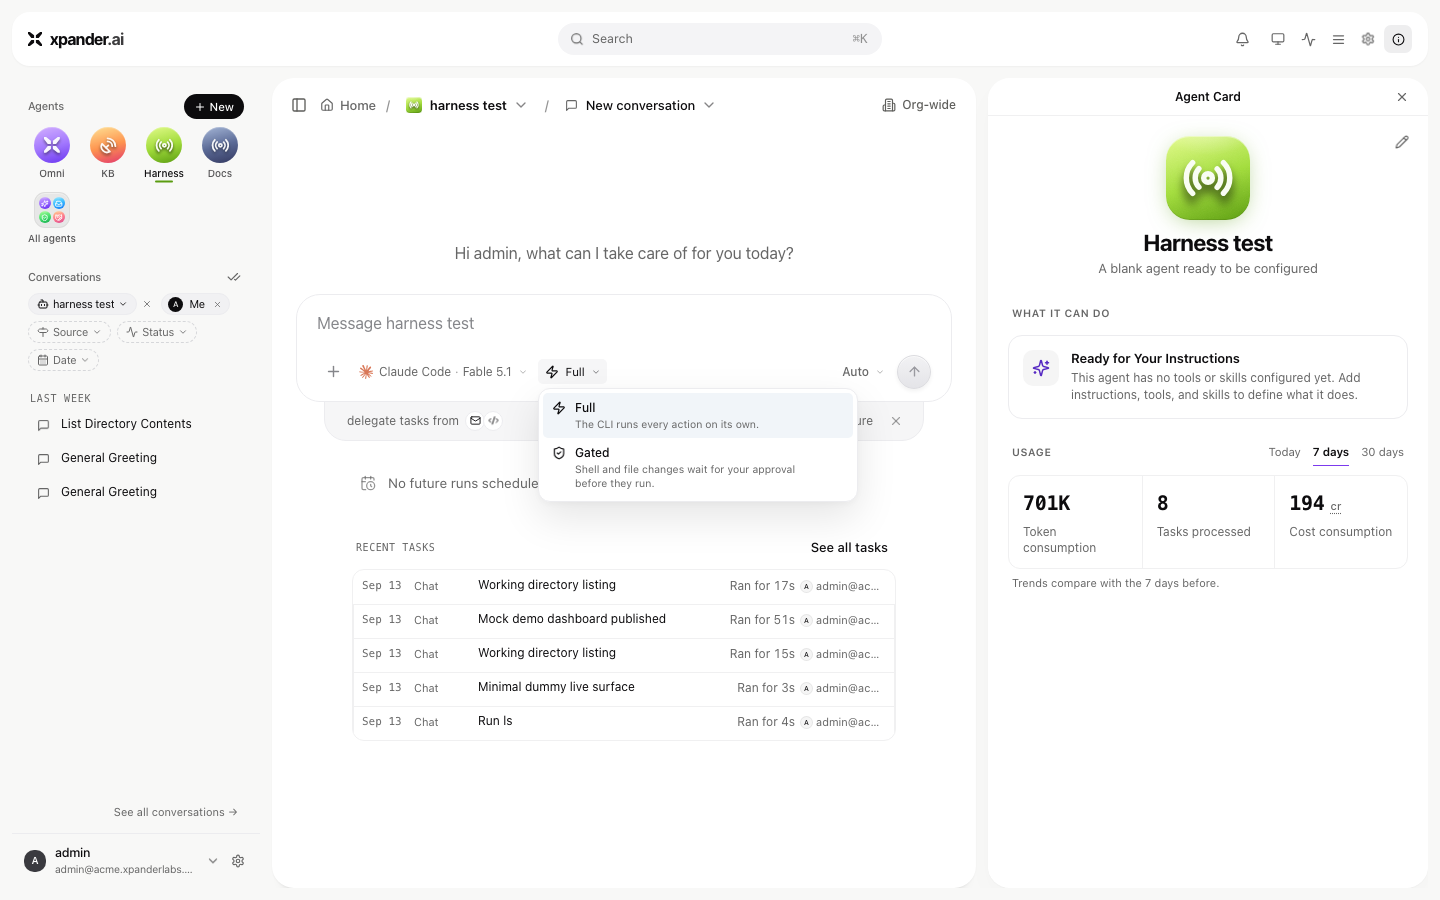Click the Search field
This screenshot has height=900, width=1440.
(x=720, y=39)
